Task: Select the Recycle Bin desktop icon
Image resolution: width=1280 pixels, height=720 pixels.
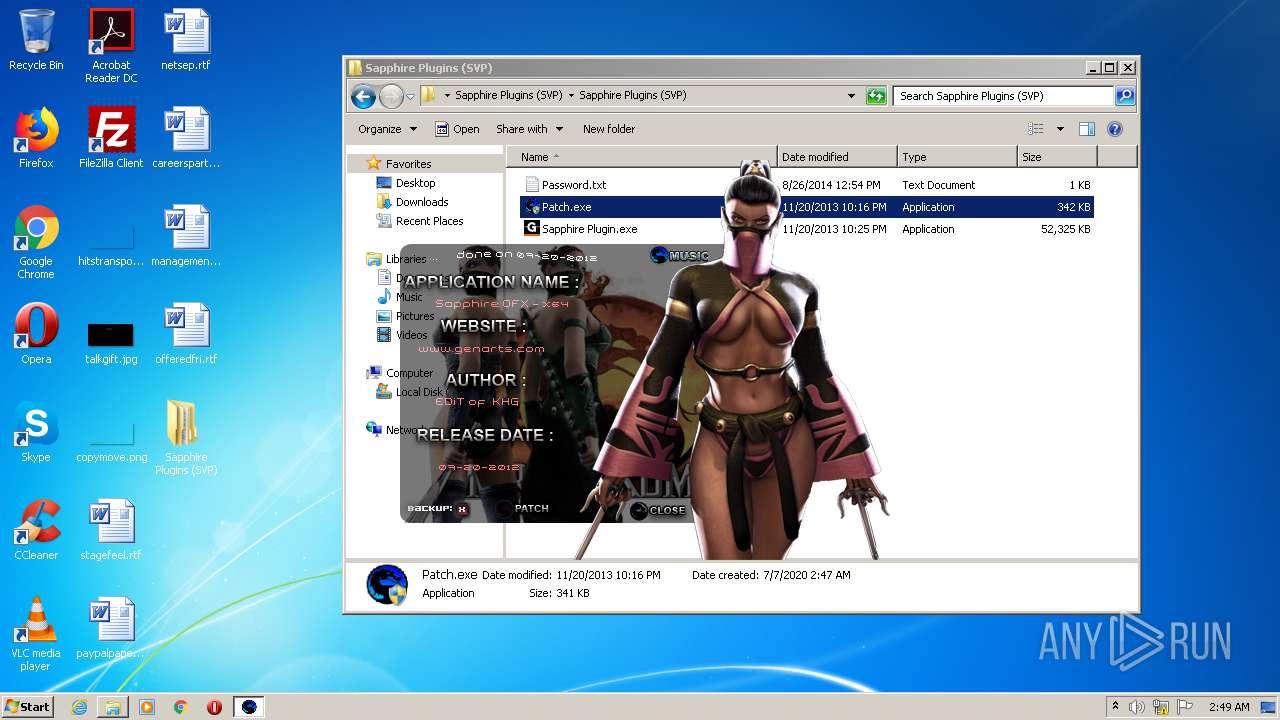Action: [x=36, y=40]
